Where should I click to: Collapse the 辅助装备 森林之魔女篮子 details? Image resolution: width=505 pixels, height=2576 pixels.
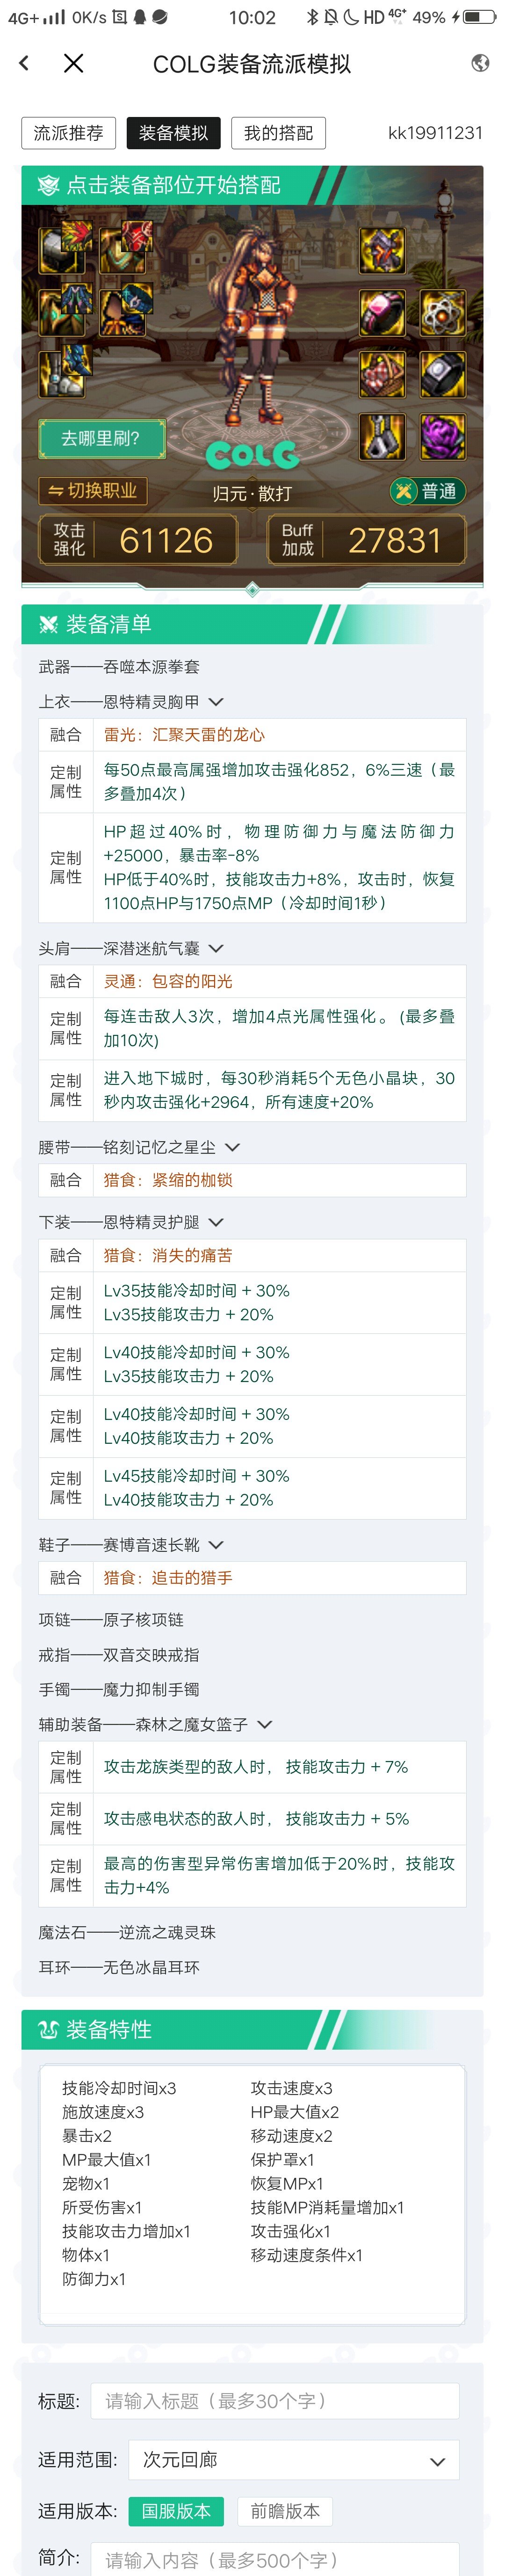click(x=265, y=1724)
